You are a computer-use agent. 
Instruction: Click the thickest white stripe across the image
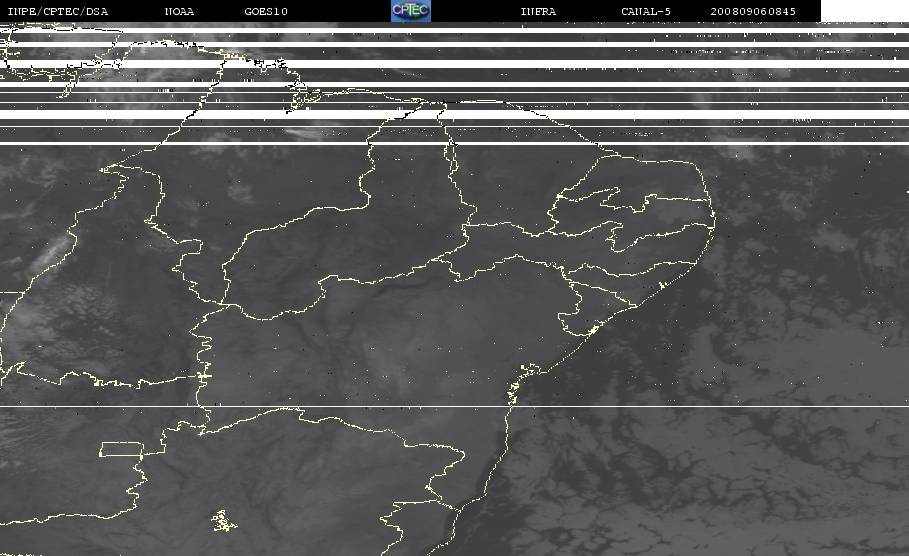point(454,114)
